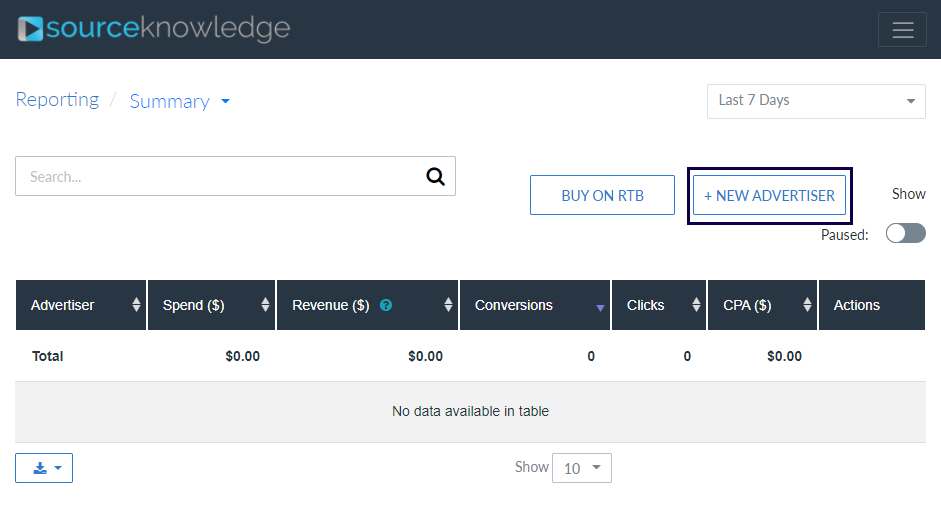Screen dimensions: 941x523
Task: Sort by CPA ($) column arrows
Action: (807, 305)
